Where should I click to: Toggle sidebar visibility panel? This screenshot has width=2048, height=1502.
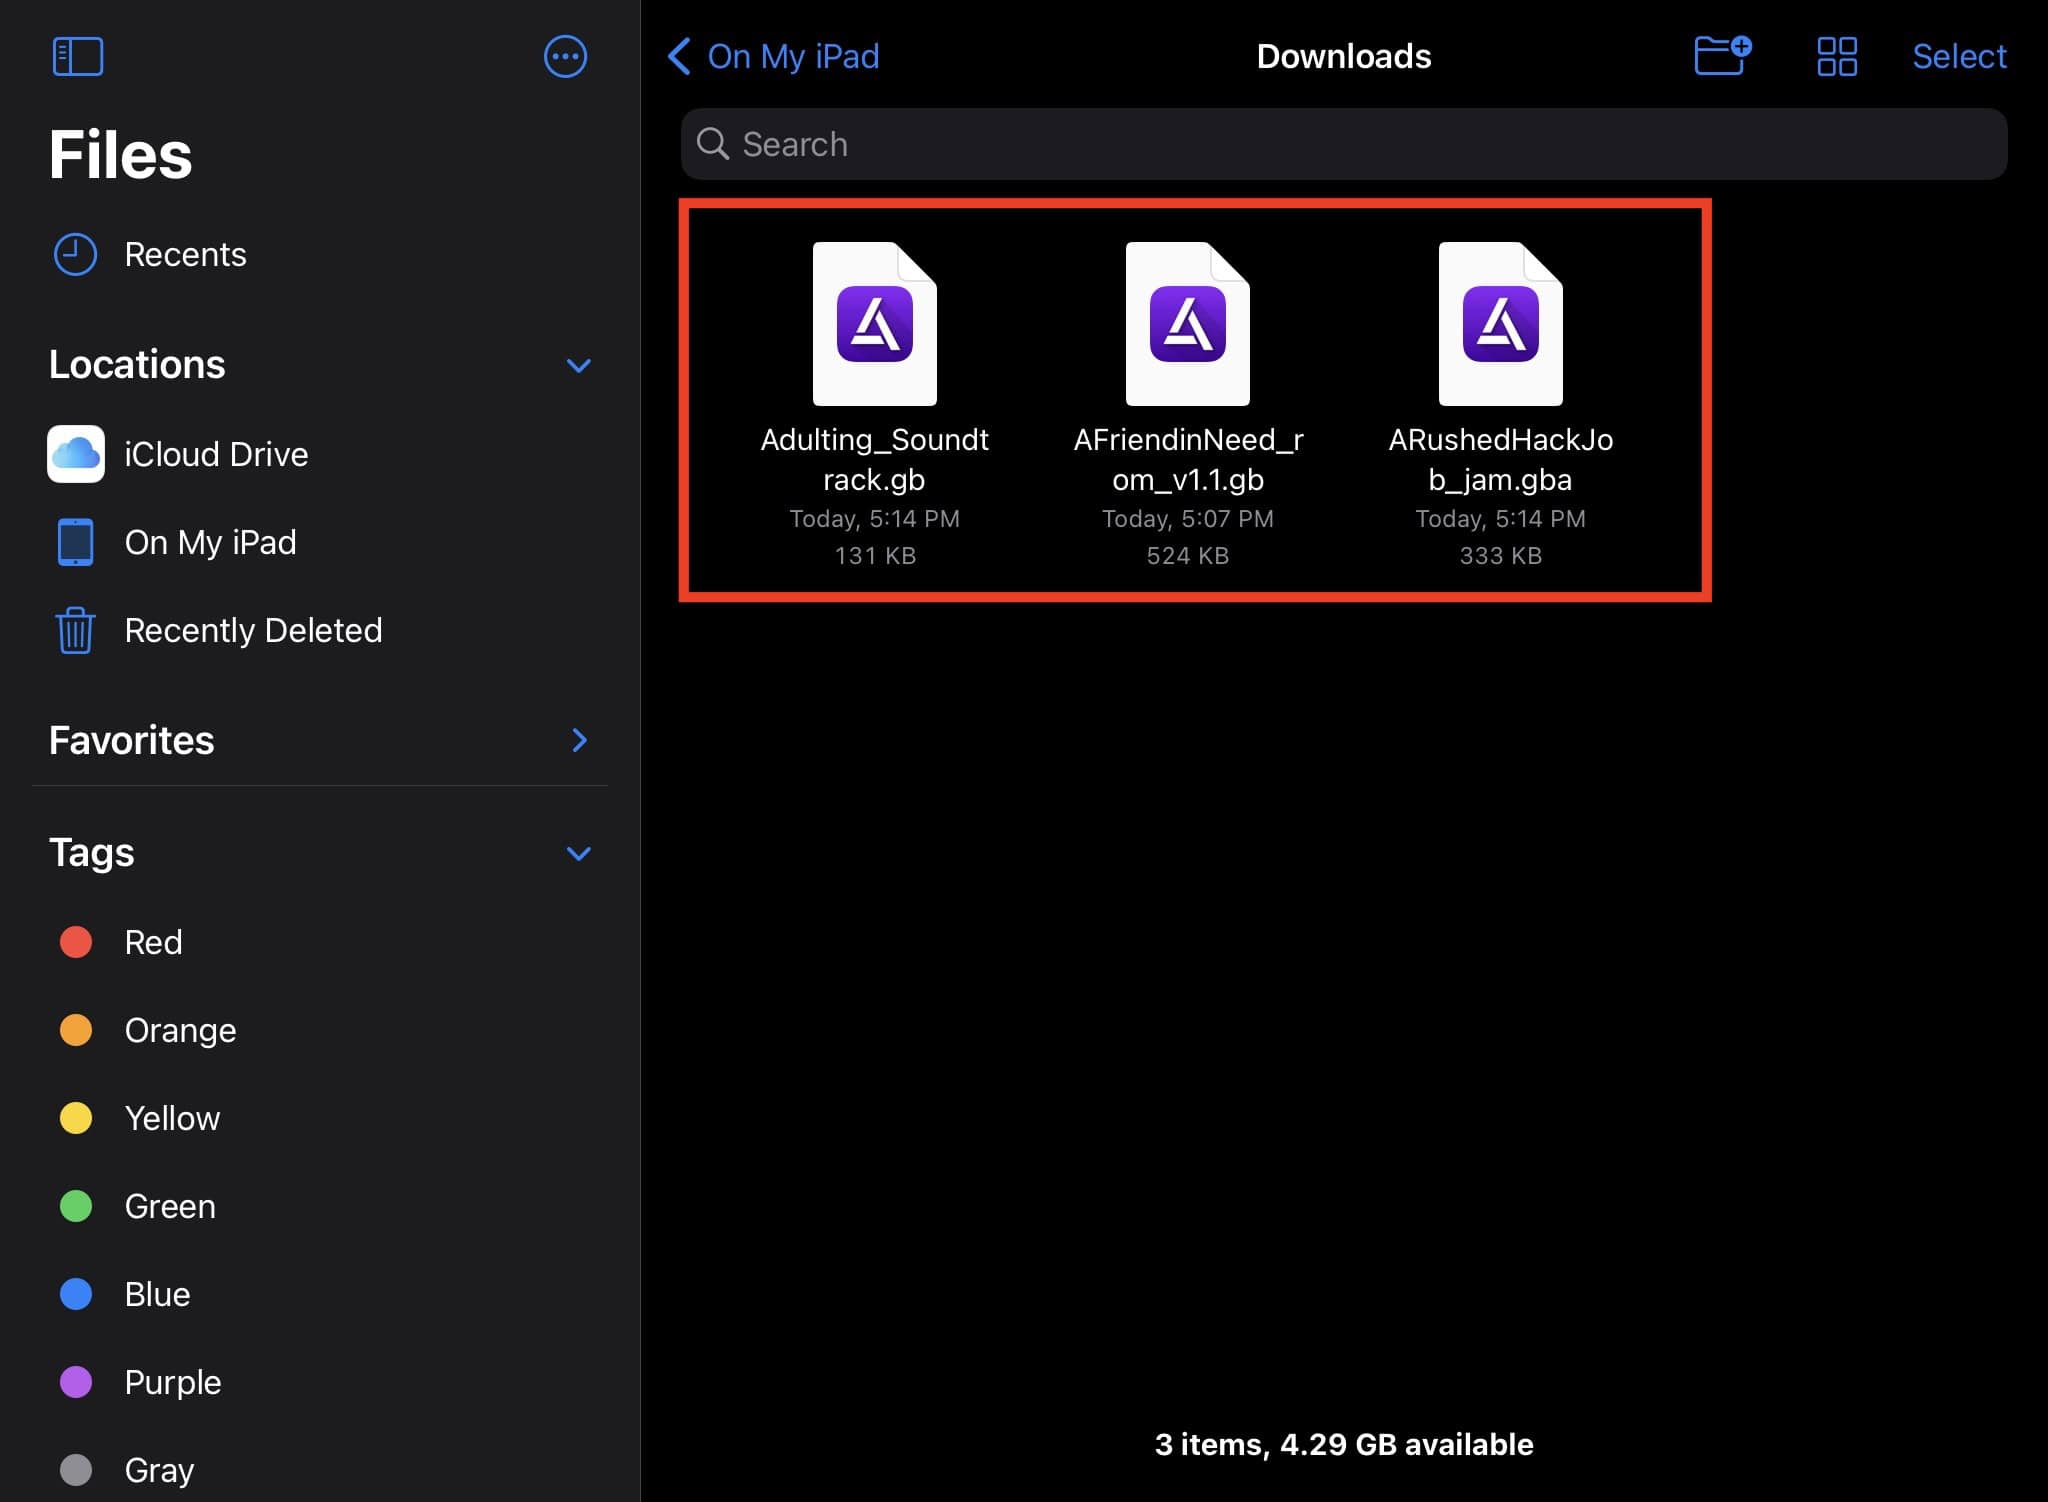(x=76, y=57)
